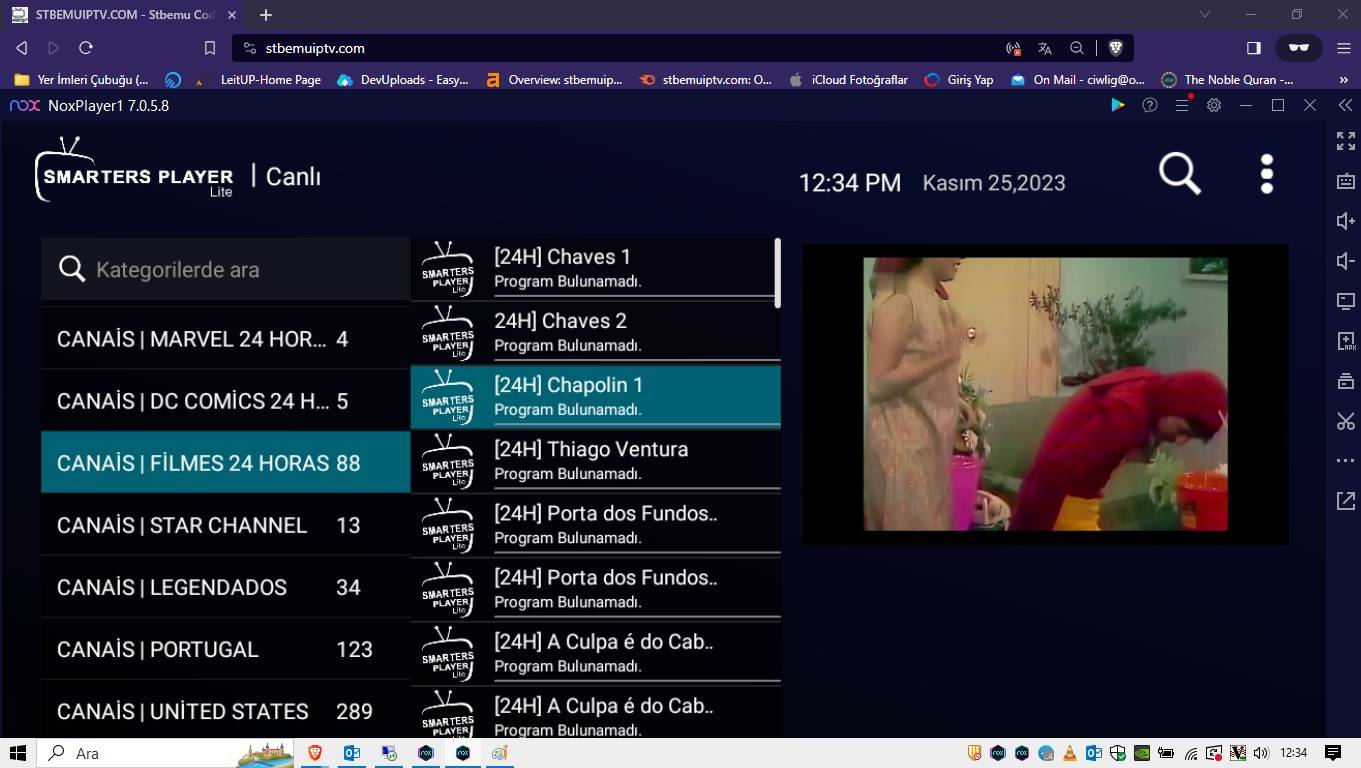This screenshot has height=768, width=1361.
Task: Take a screenshot with the scissors icon
Action: pyautogui.click(x=1346, y=421)
